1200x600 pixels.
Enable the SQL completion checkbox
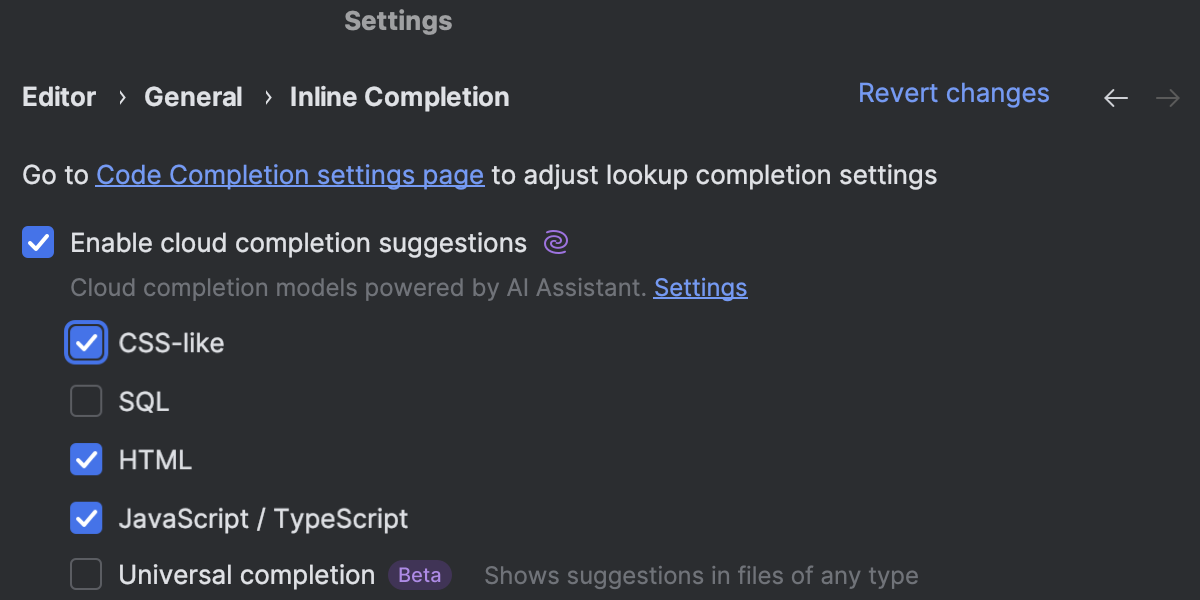tap(86, 400)
